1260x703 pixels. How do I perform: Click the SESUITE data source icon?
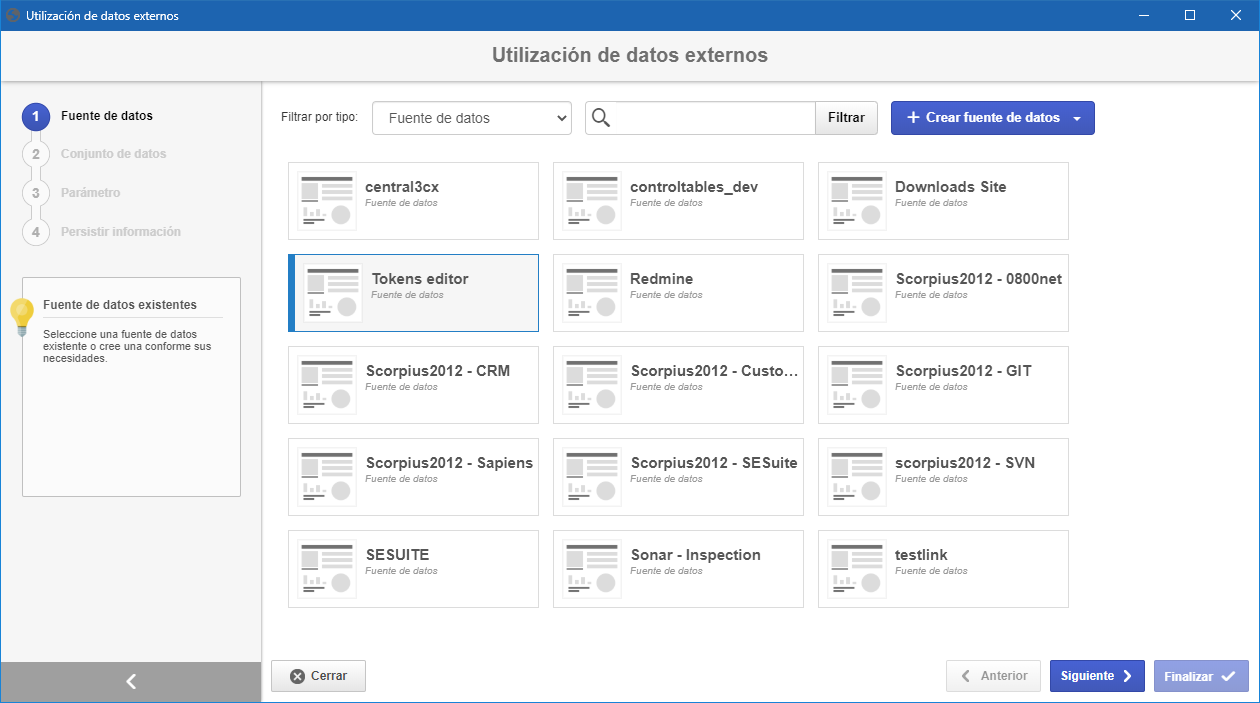[x=327, y=569]
